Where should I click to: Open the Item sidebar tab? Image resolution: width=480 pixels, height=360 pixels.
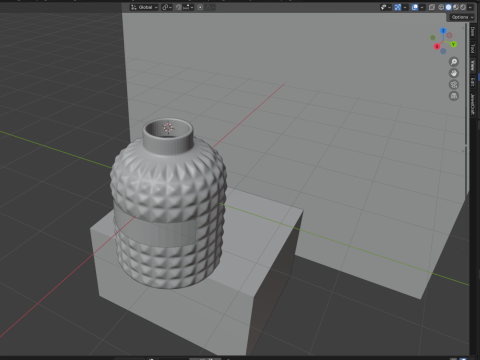click(472, 32)
